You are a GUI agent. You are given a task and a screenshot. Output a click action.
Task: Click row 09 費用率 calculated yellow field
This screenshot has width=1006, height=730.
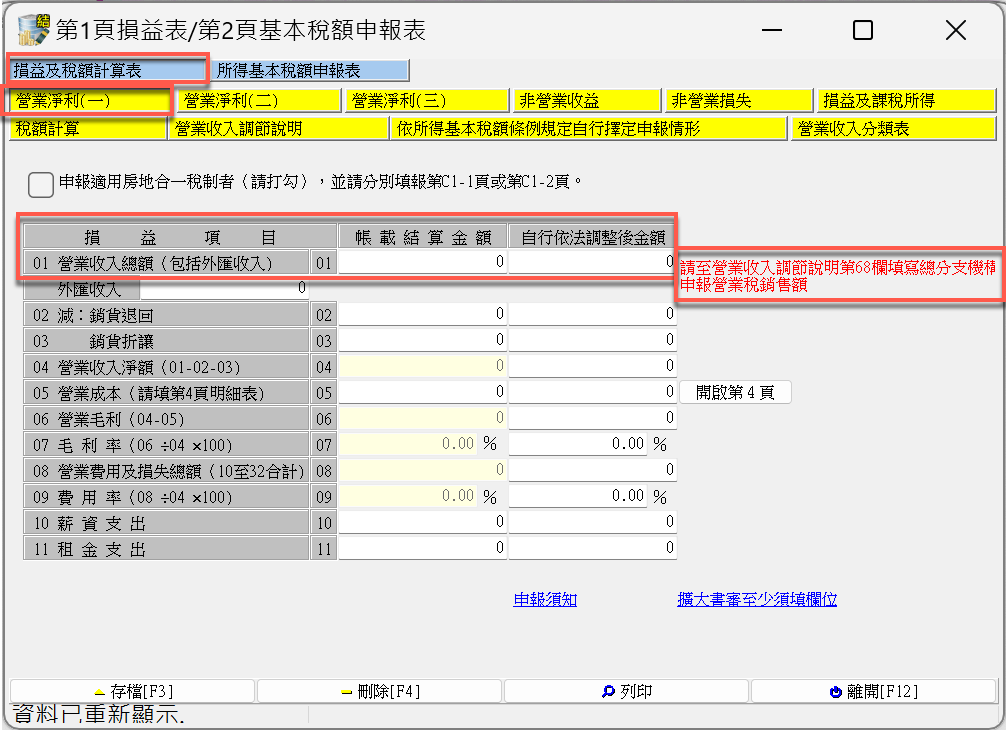408,496
